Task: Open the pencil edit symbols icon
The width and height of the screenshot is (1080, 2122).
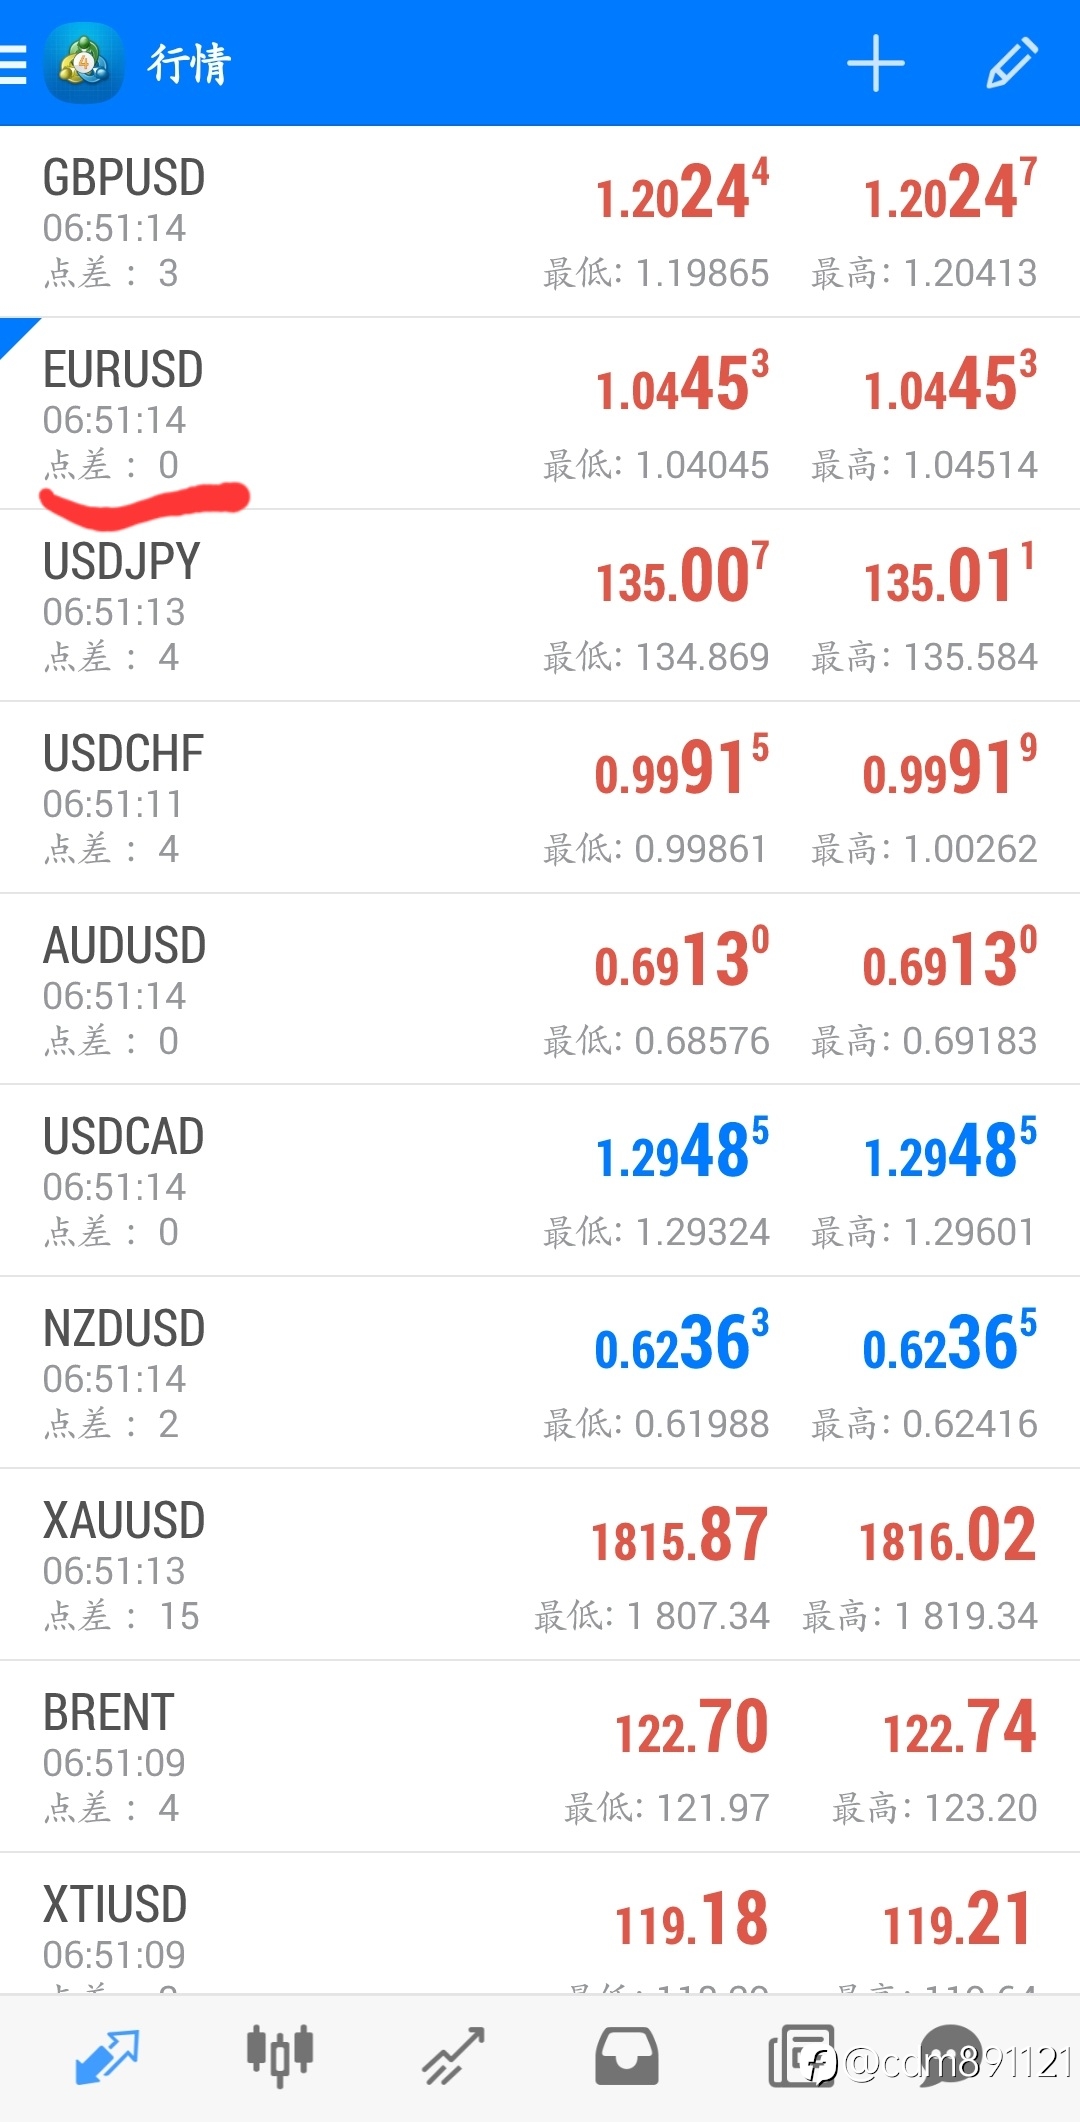Action: 1011,64
